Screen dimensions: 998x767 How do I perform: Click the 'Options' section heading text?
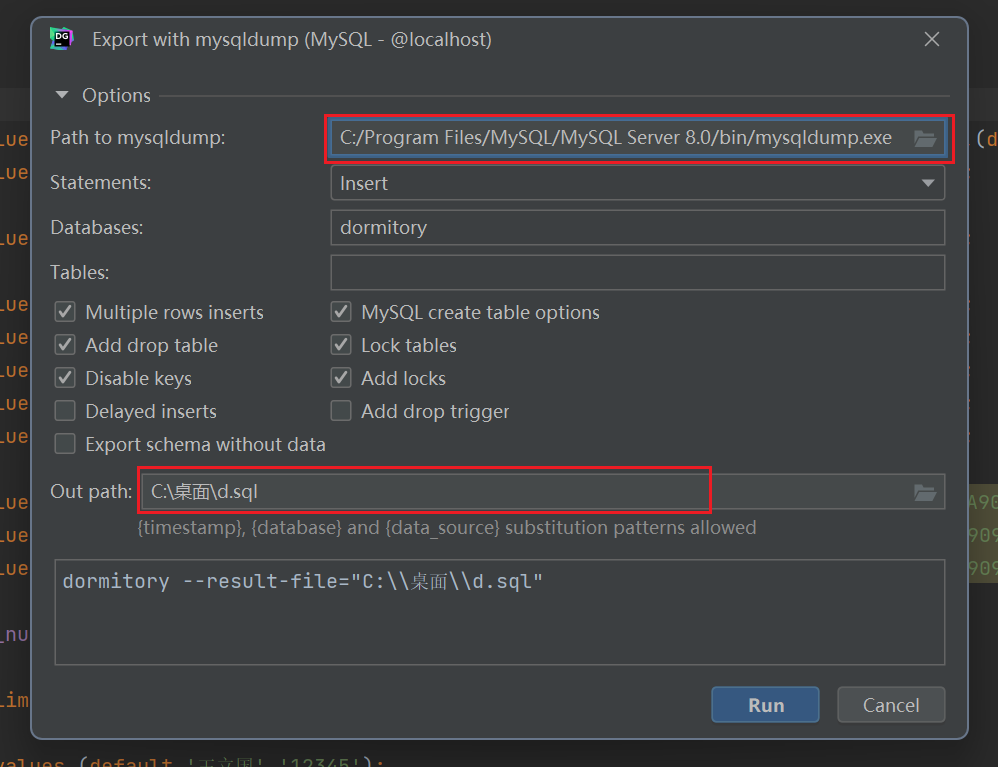pos(116,95)
